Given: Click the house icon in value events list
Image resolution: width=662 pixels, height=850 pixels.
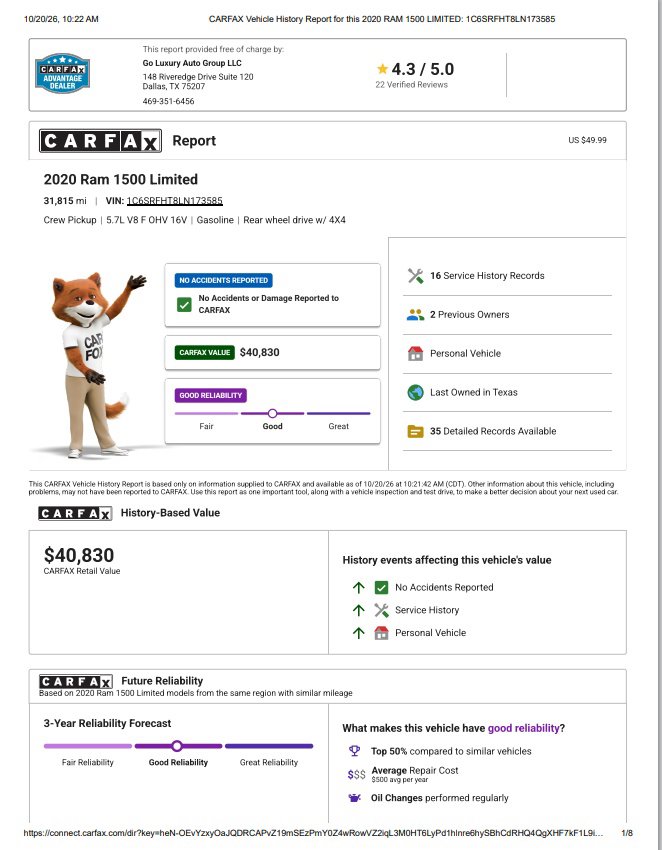Looking at the screenshot, I should coord(381,633).
